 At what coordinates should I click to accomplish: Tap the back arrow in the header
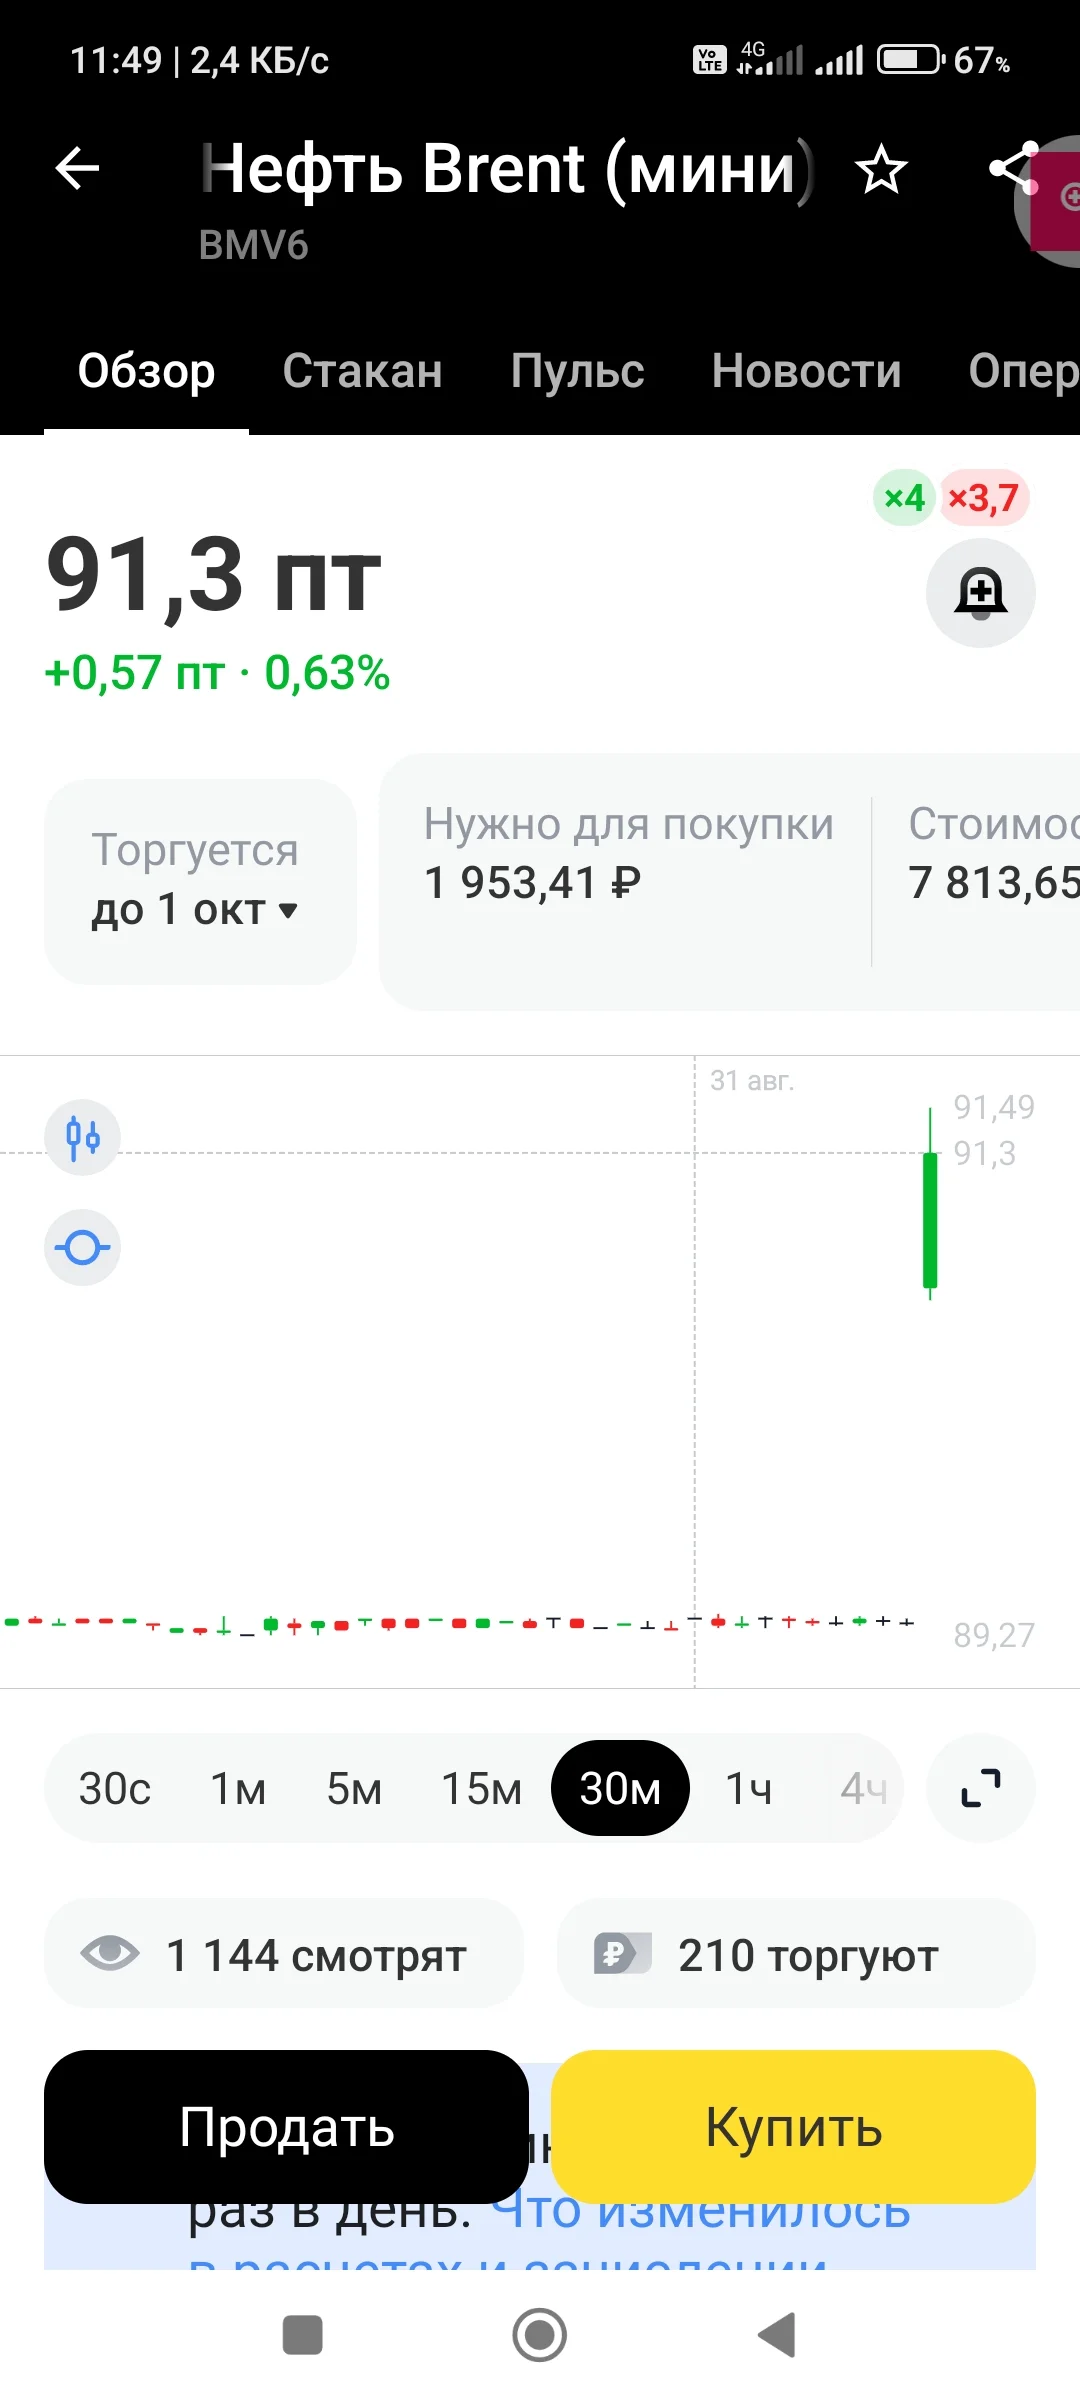(x=77, y=168)
